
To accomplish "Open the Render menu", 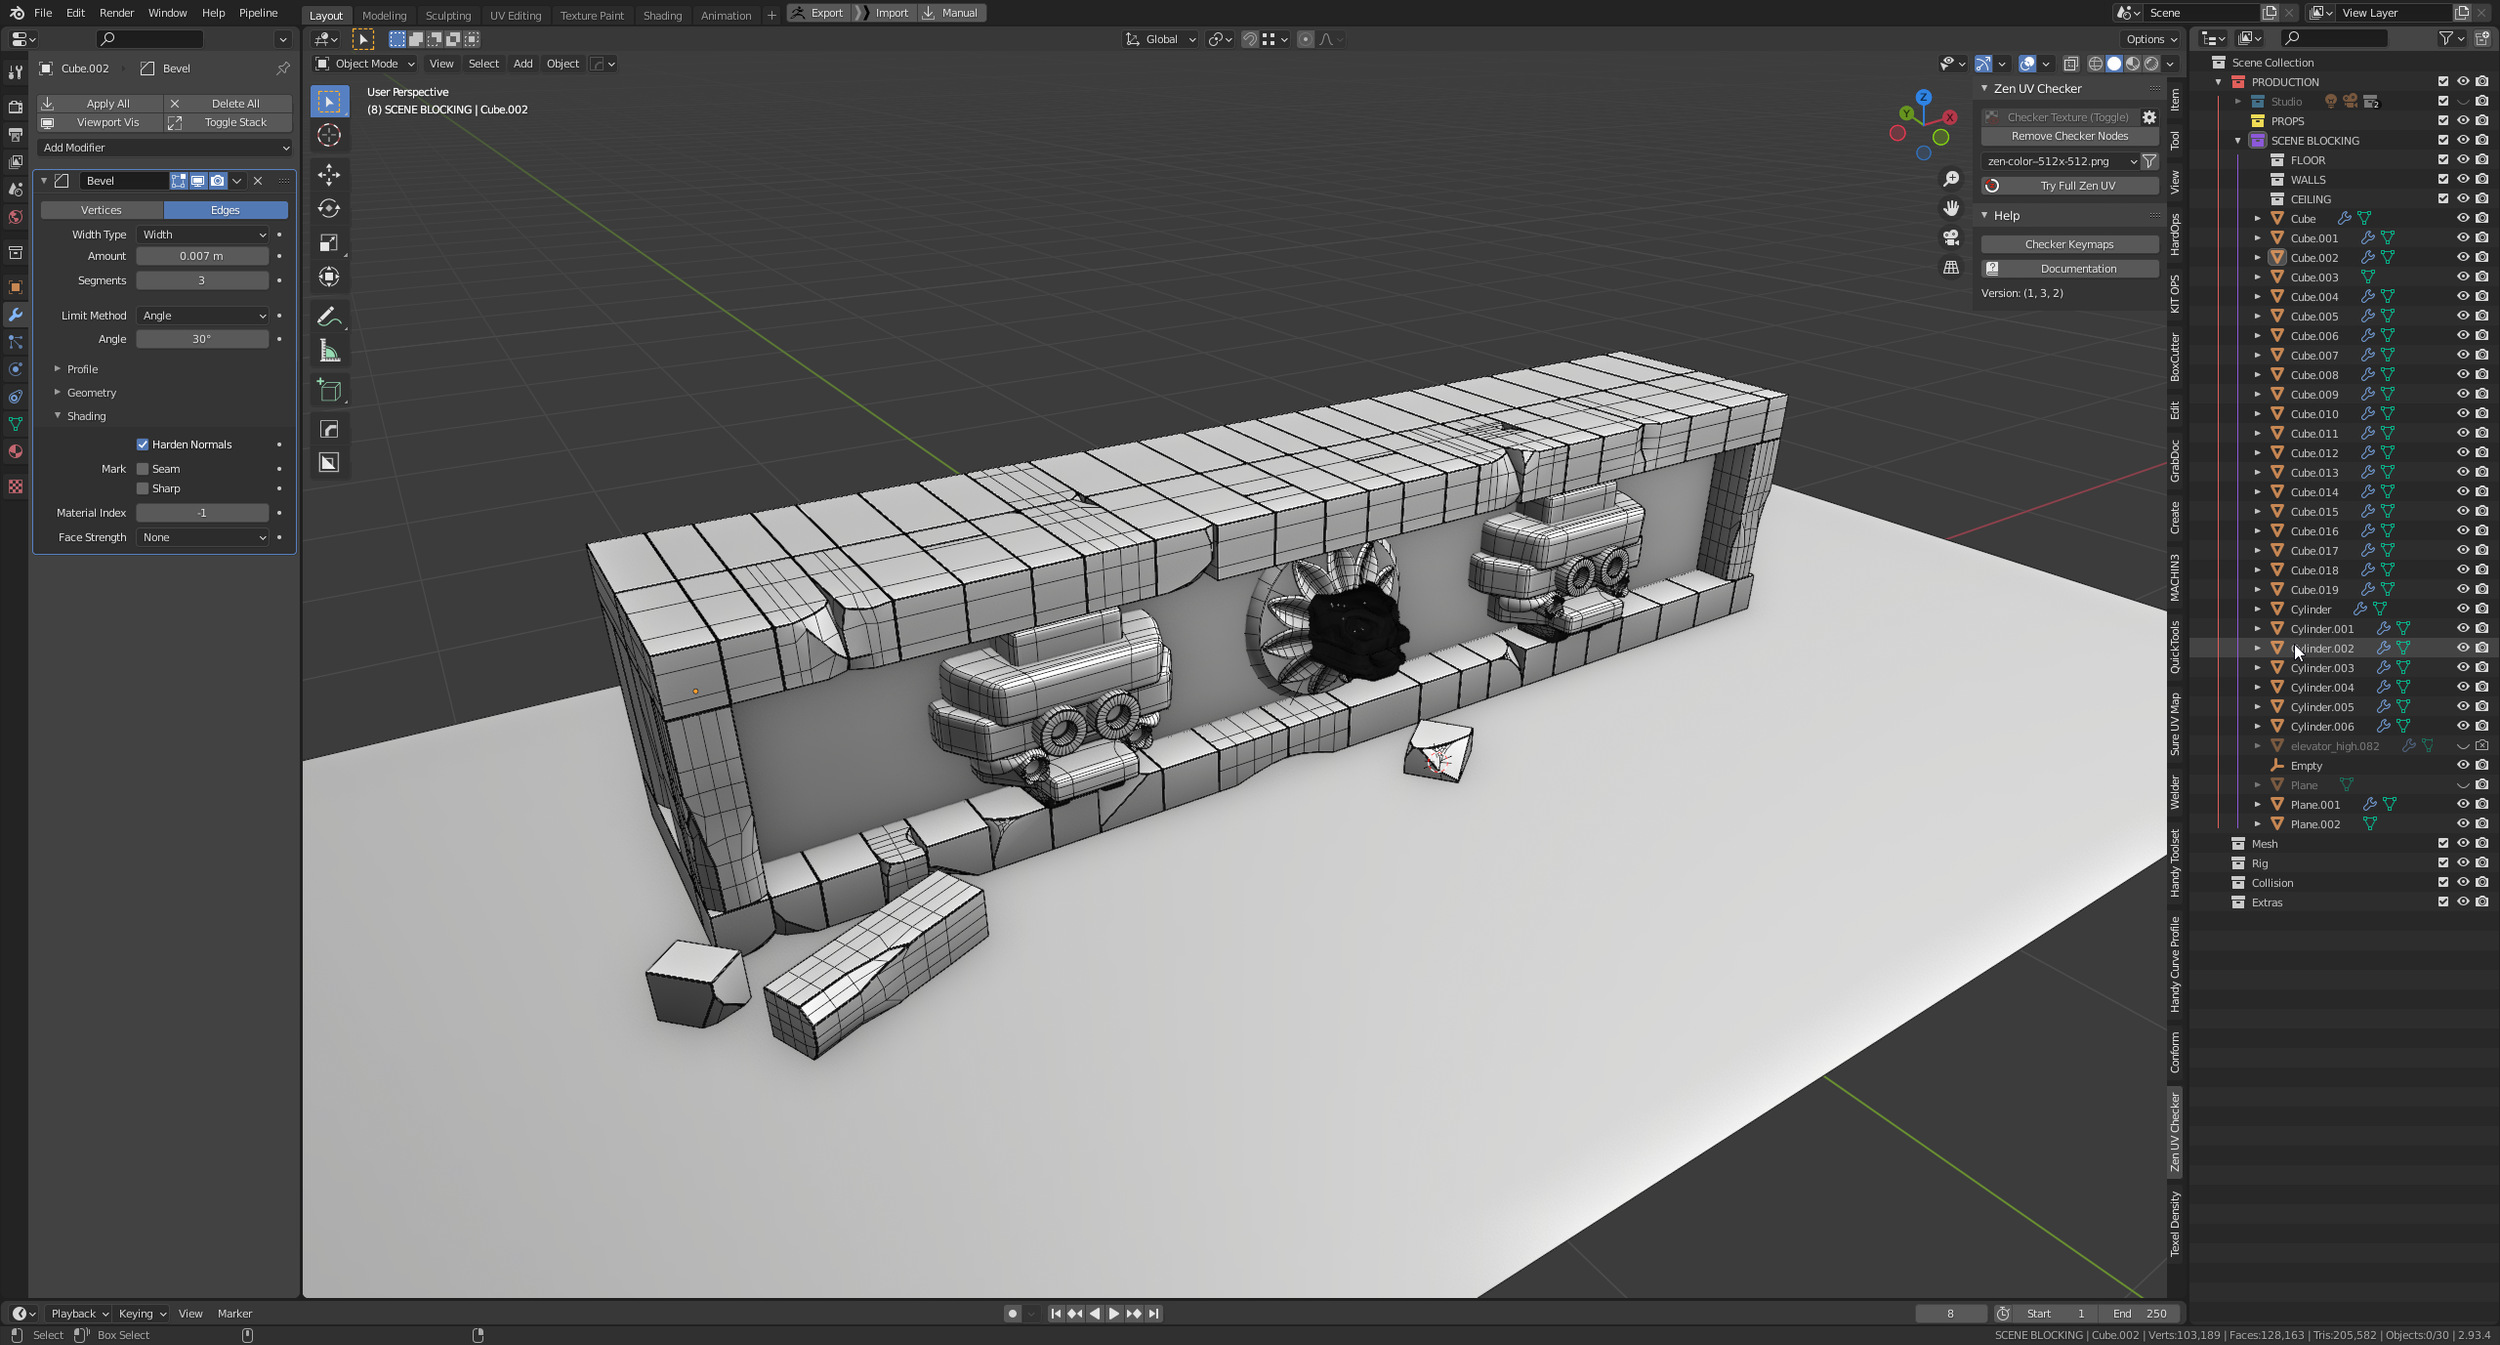I will pyautogui.click(x=116, y=13).
